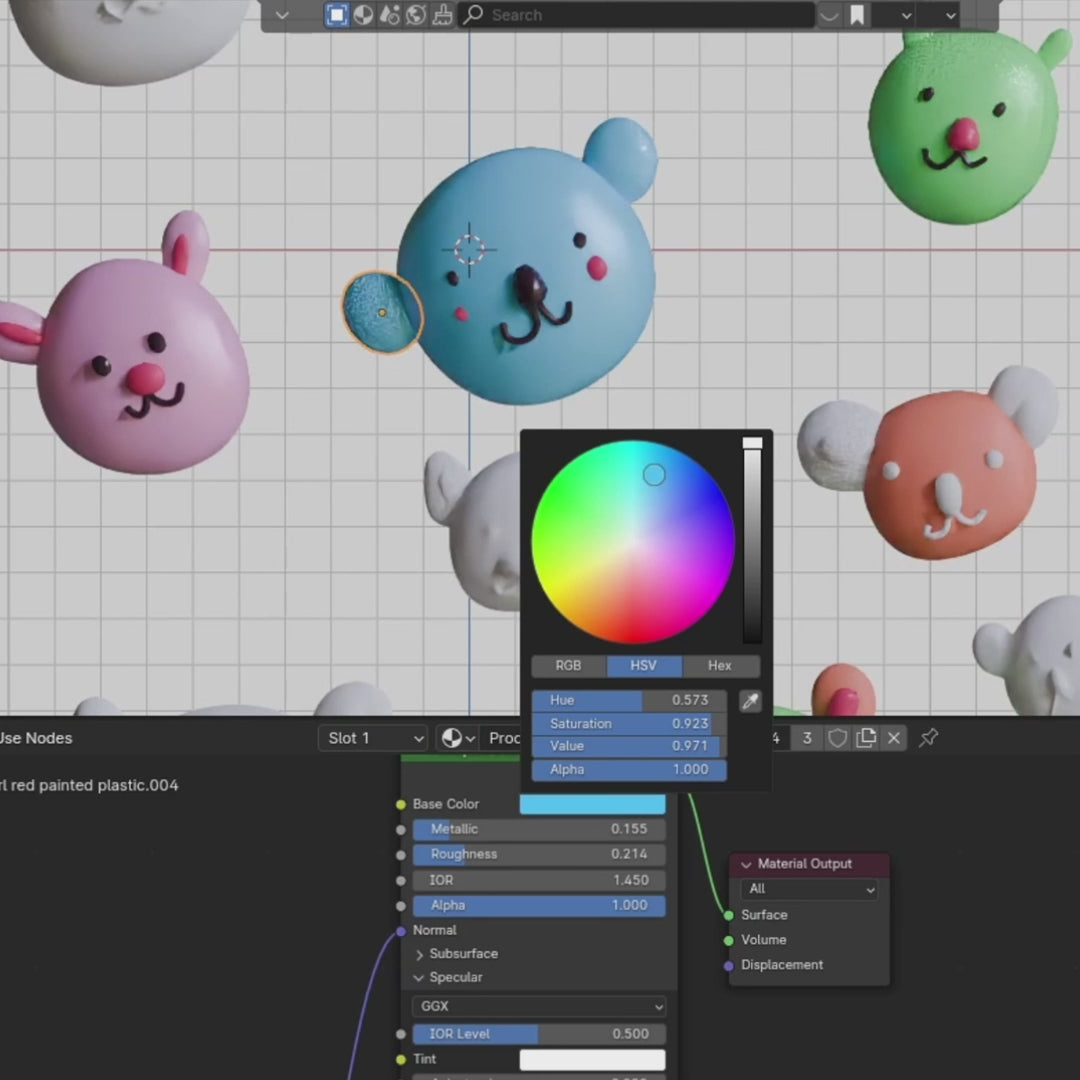The height and width of the screenshot is (1080, 1080).
Task: Click the material user count 3 button
Action: pyautogui.click(x=807, y=738)
